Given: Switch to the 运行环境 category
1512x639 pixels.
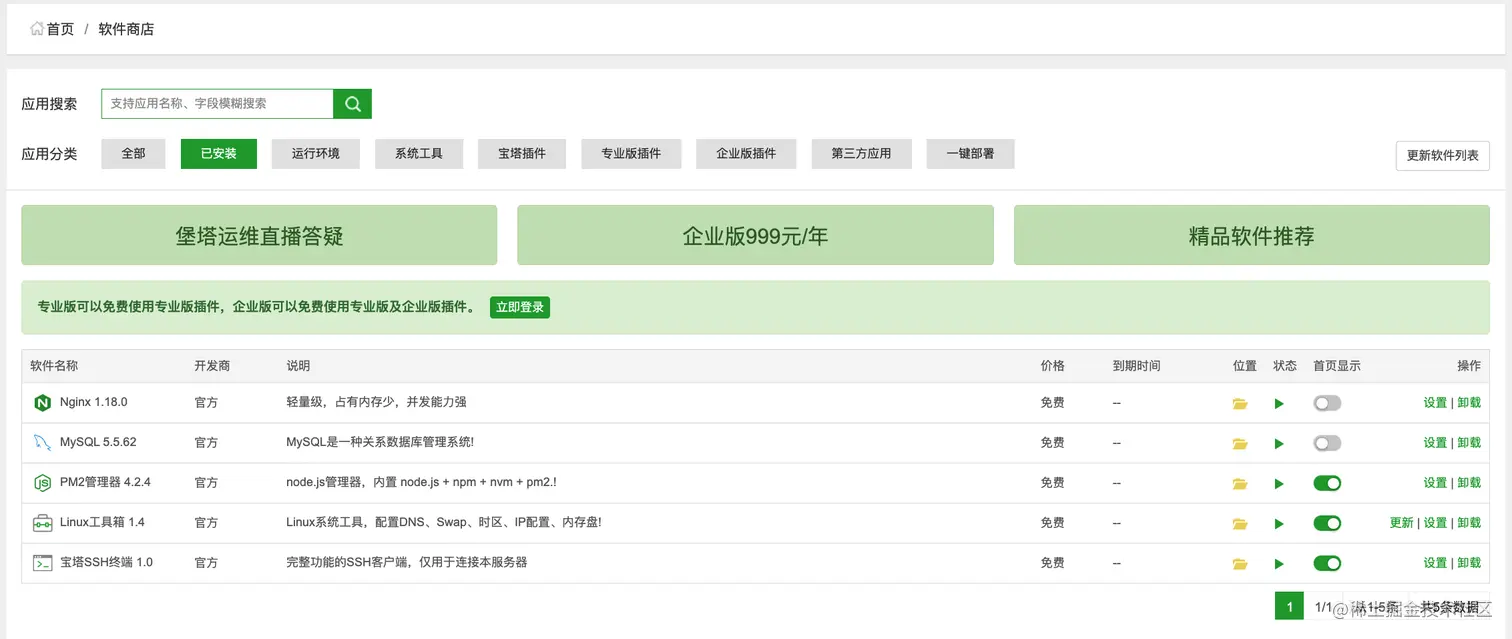Looking at the screenshot, I should (316, 153).
